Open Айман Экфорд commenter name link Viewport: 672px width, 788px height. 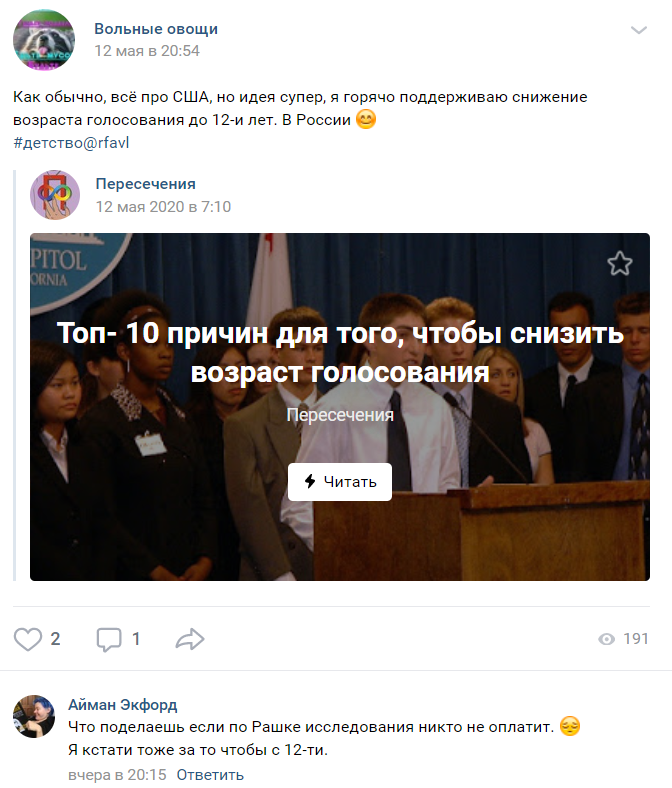[x=123, y=705]
